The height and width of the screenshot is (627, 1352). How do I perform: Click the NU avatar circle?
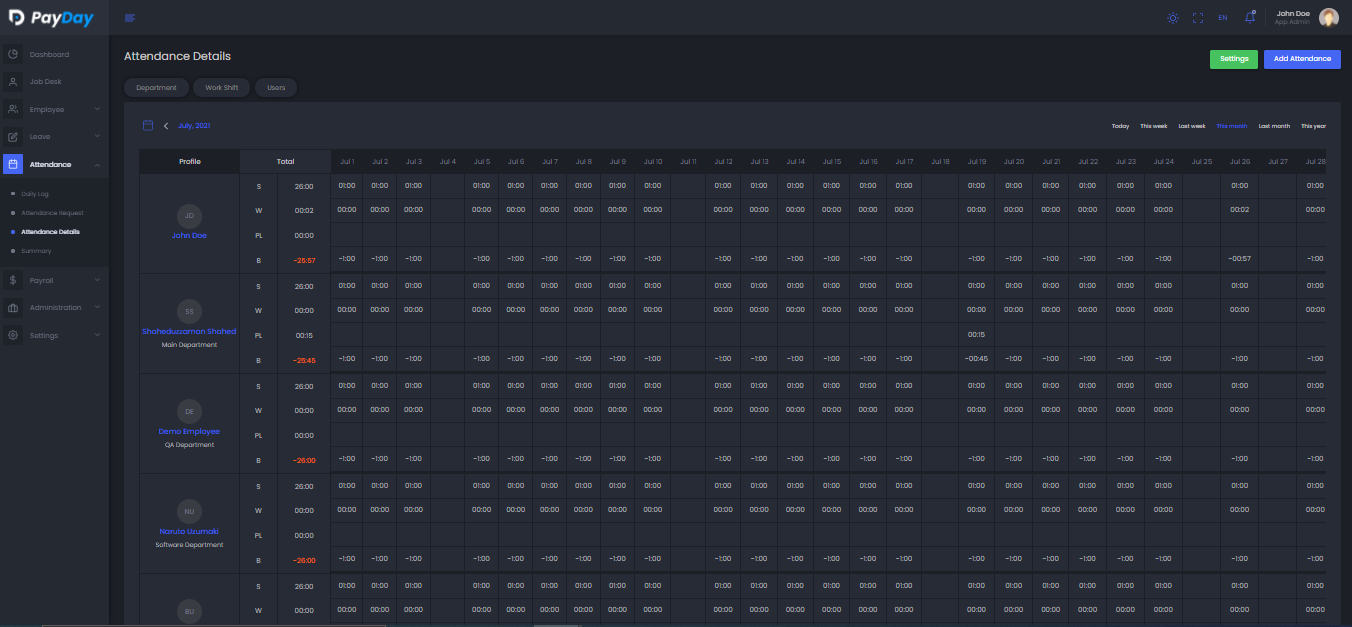click(x=189, y=511)
